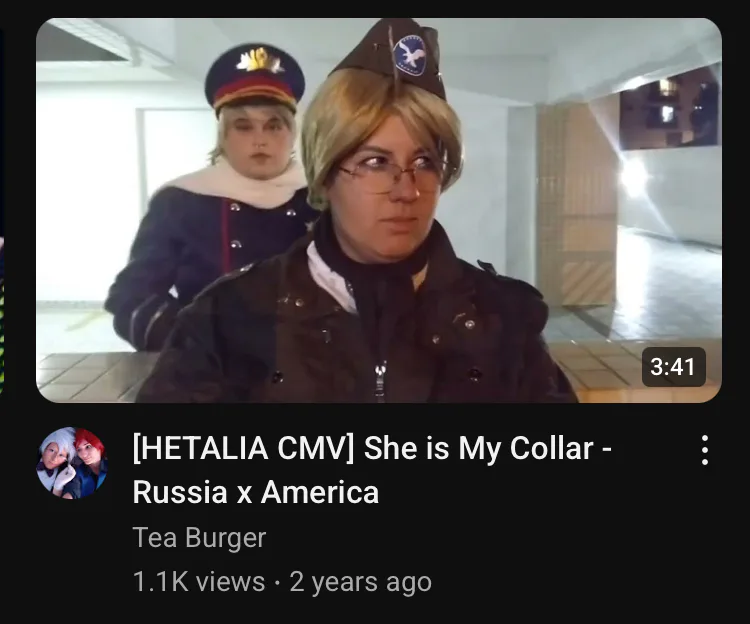Click the dark window in the thumbnail

tap(668, 110)
